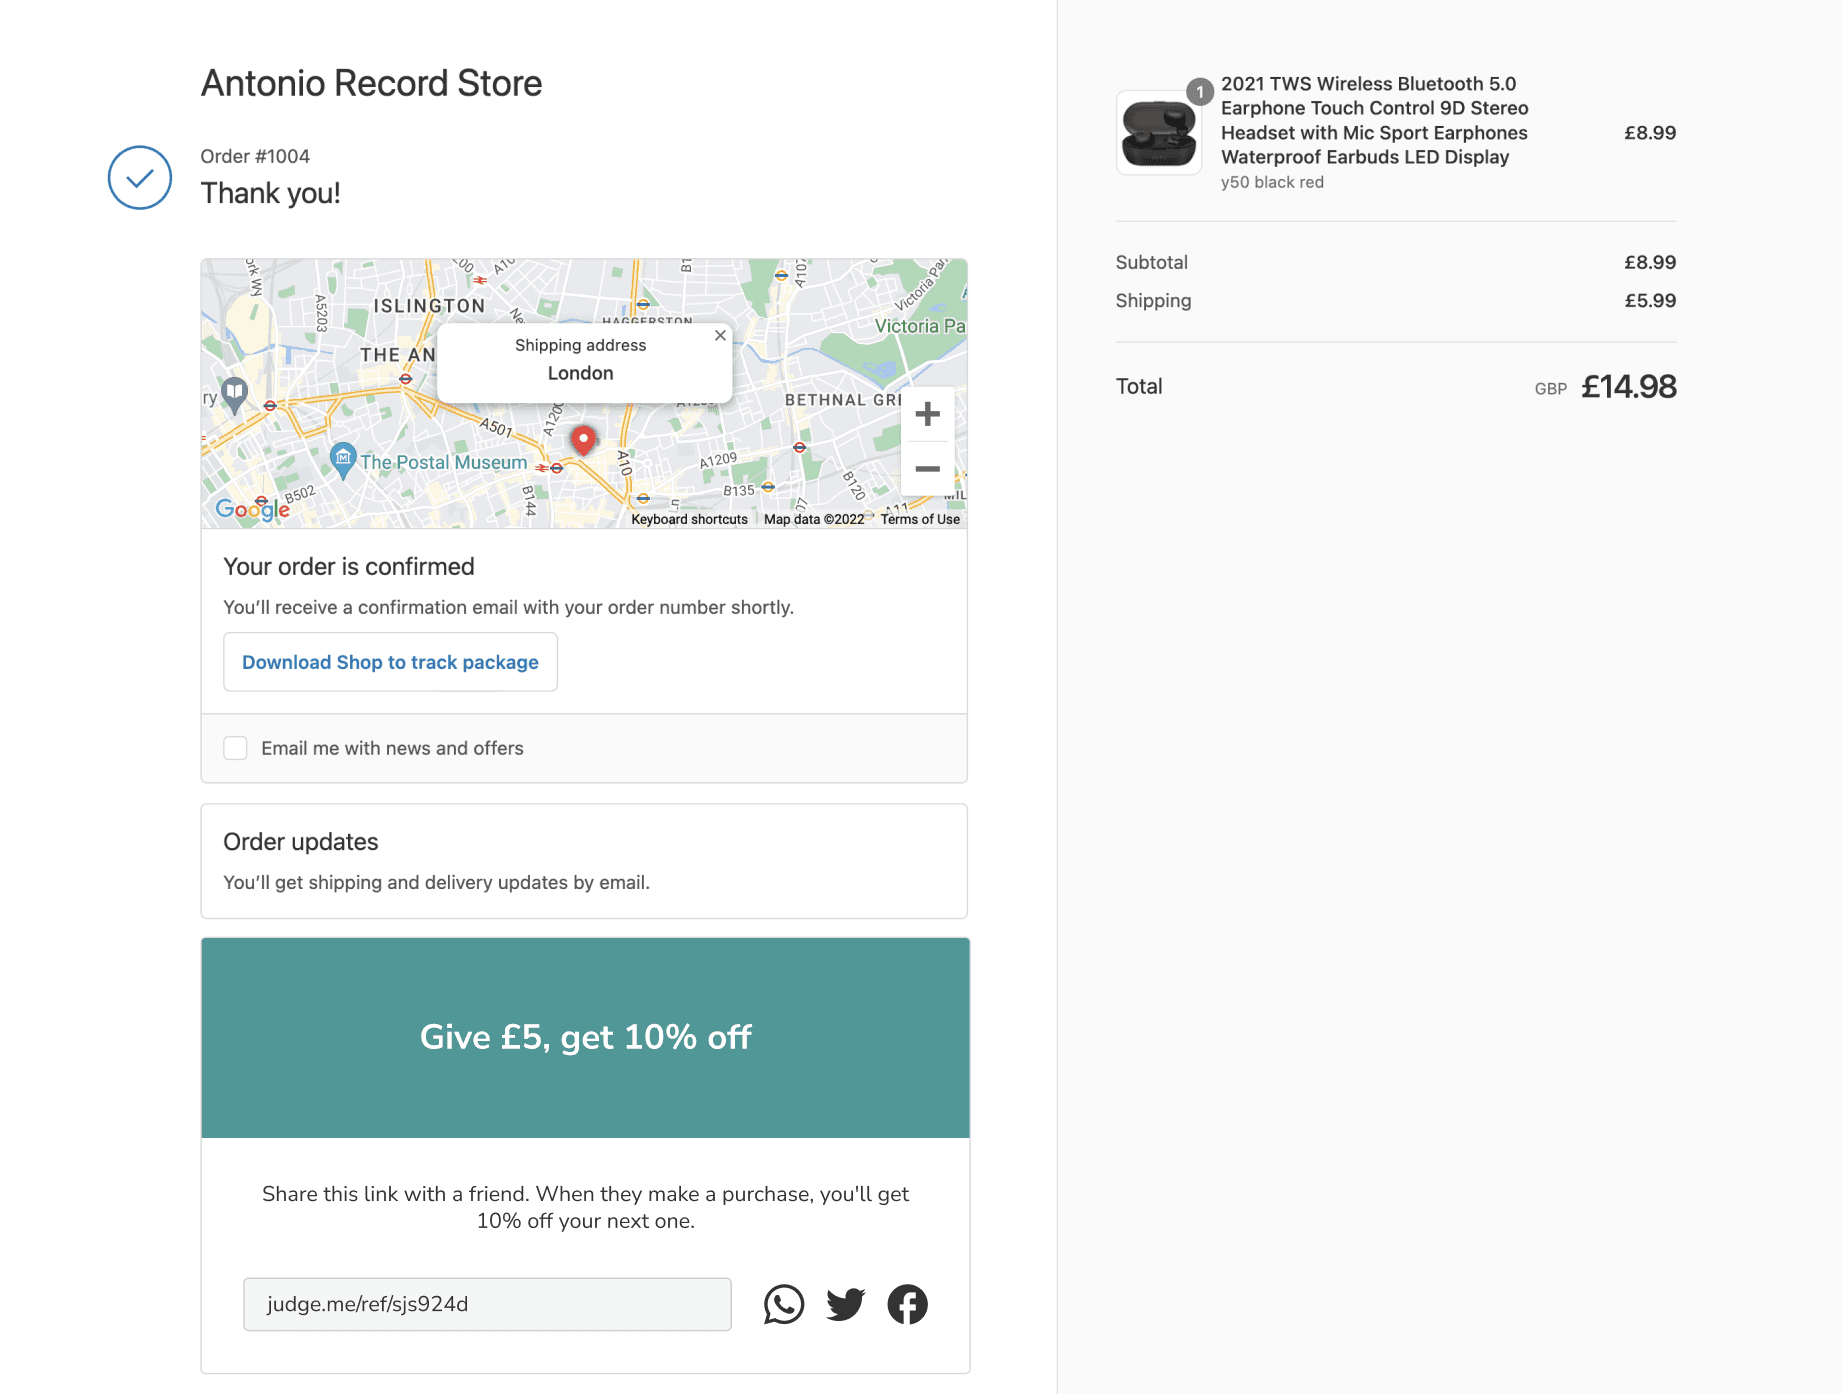The height and width of the screenshot is (1394, 1842).
Task: Click The Postal Museum map marker
Action: coord(343,459)
